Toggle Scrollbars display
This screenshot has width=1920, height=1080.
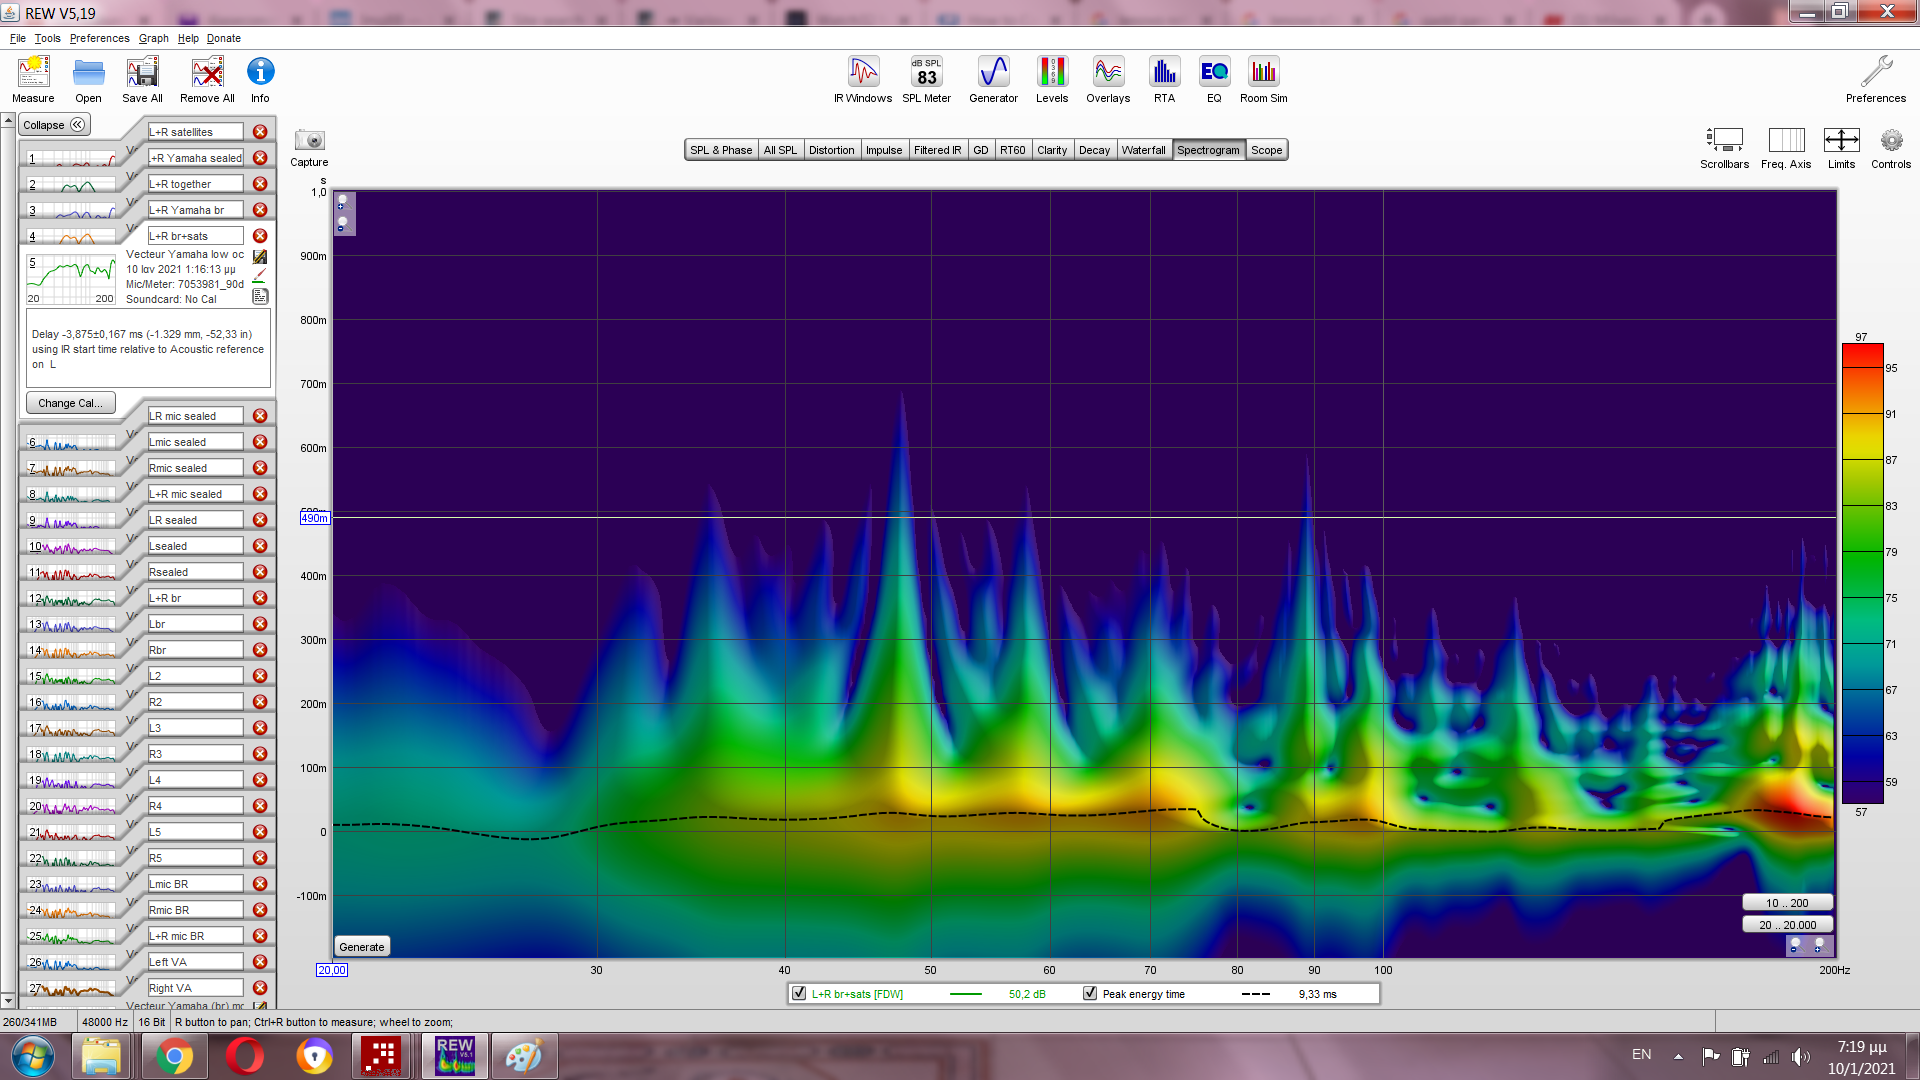tap(1724, 141)
